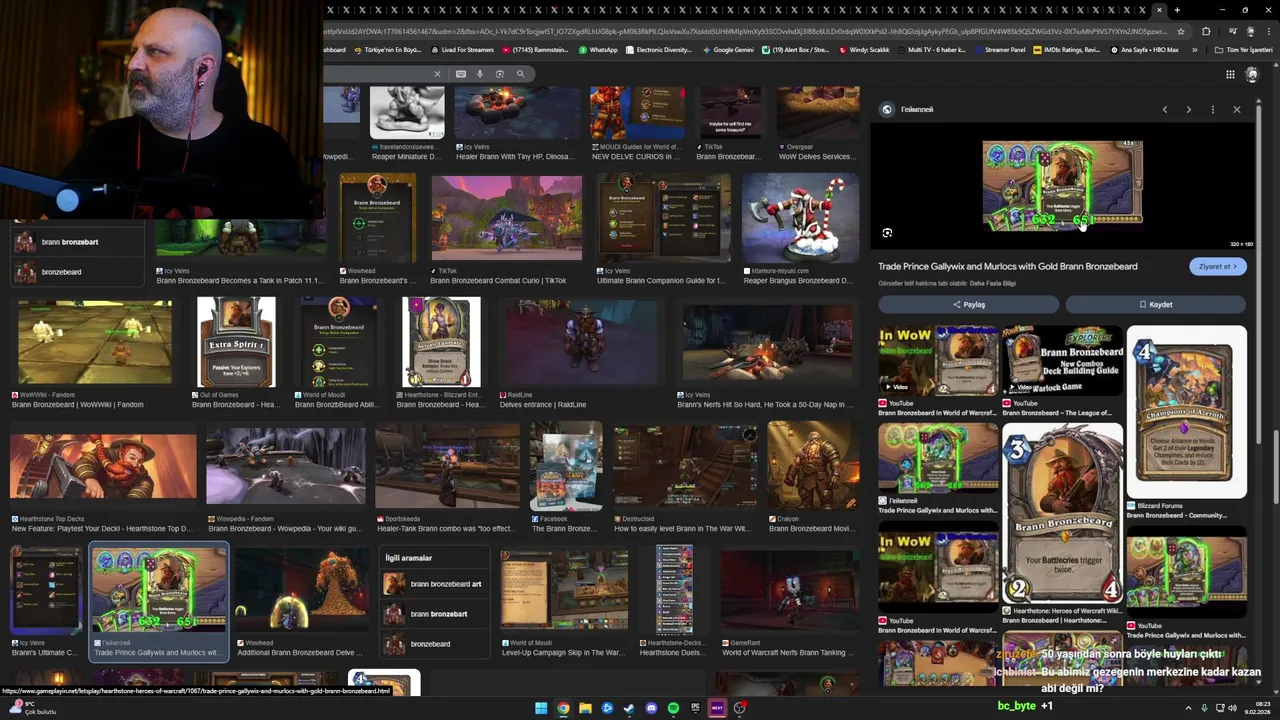Viewport: 1280px width, 720px height.
Task: Open Hearthstone Top Decks Brann artwork thumbnail
Action: coord(103,467)
